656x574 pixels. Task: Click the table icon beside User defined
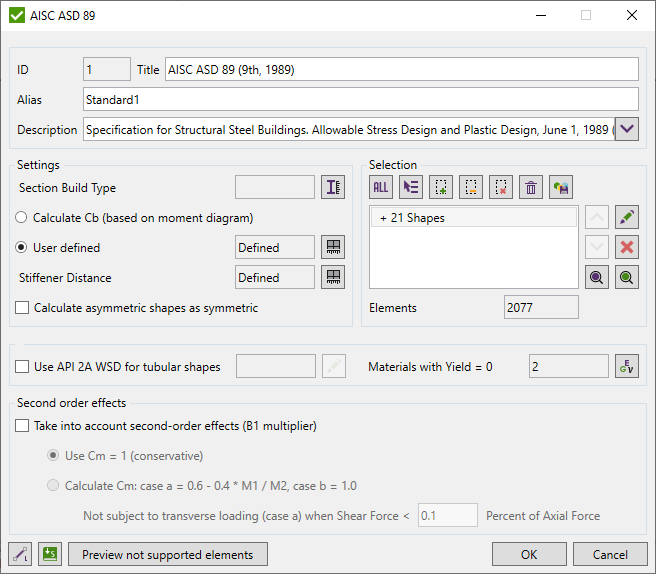tap(333, 247)
